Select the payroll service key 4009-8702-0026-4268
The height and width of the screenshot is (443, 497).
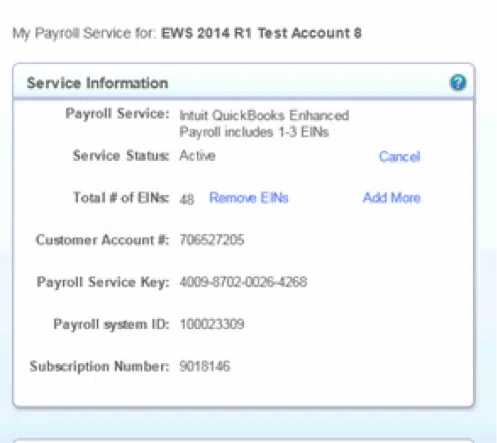tap(243, 282)
